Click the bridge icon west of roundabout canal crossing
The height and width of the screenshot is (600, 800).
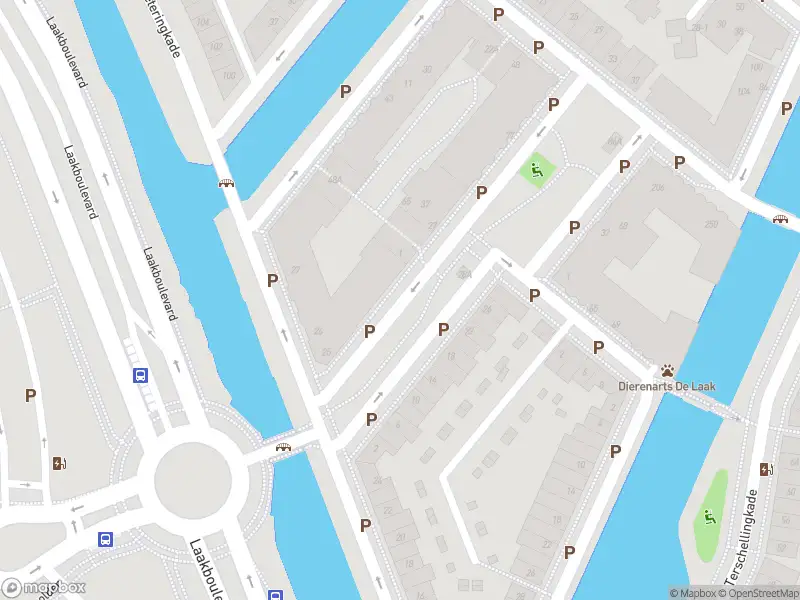pyautogui.click(x=283, y=447)
